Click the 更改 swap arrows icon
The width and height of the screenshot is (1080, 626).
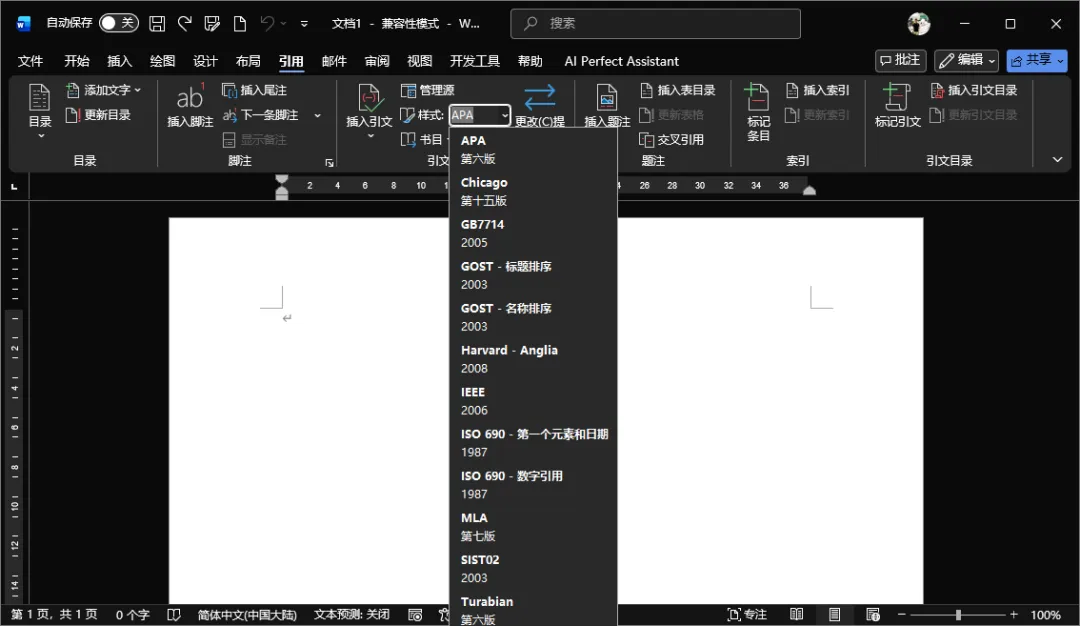pyautogui.click(x=540, y=98)
